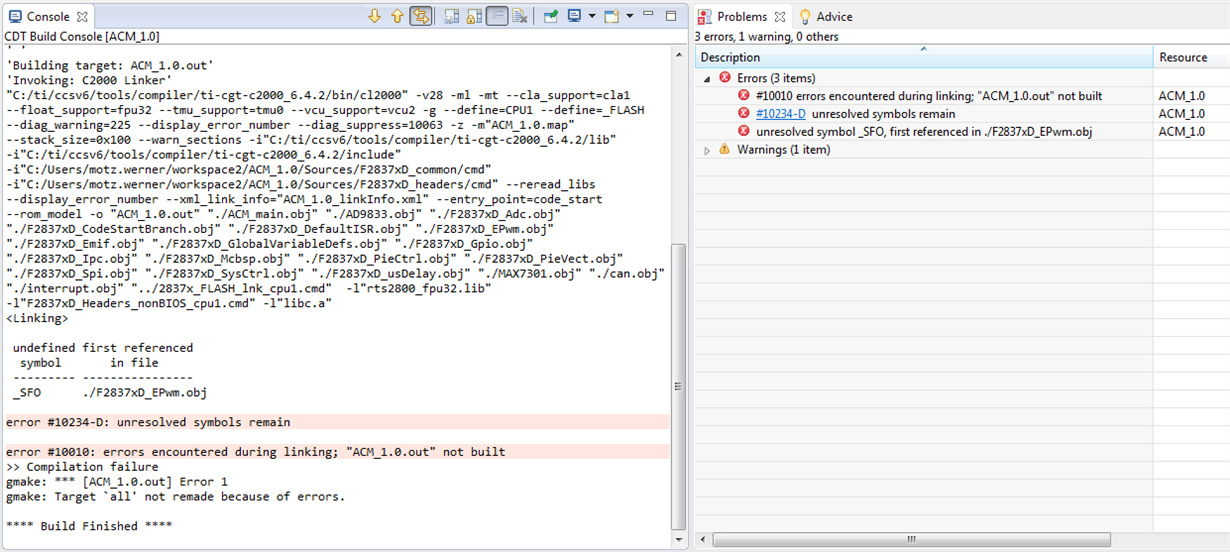Open Display Selected Console dropdown arrow

click(591, 16)
